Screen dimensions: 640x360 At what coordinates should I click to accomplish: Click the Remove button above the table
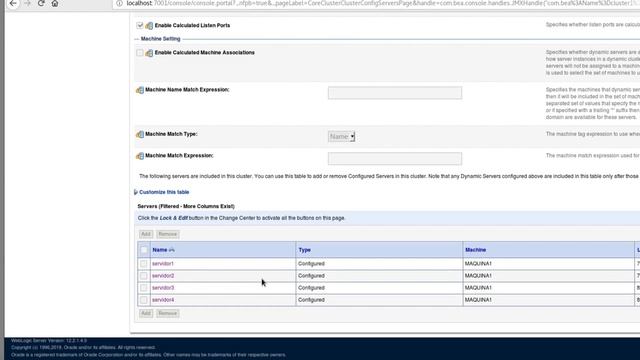click(168, 234)
